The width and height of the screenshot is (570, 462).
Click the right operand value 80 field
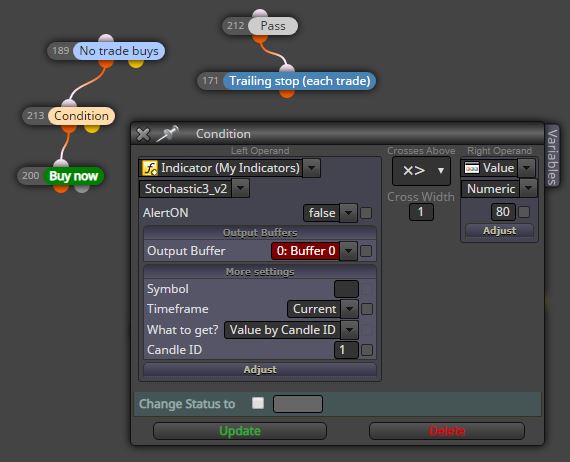click(x=503, y=212)
